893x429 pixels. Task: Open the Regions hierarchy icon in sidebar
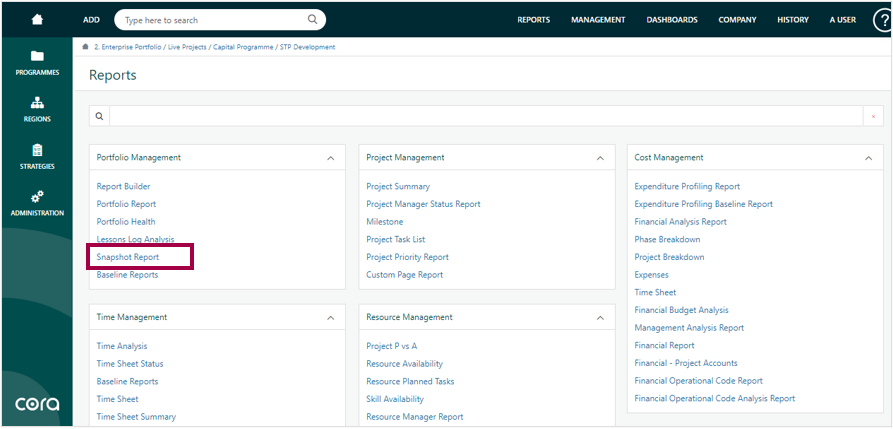tap(37, 103)
